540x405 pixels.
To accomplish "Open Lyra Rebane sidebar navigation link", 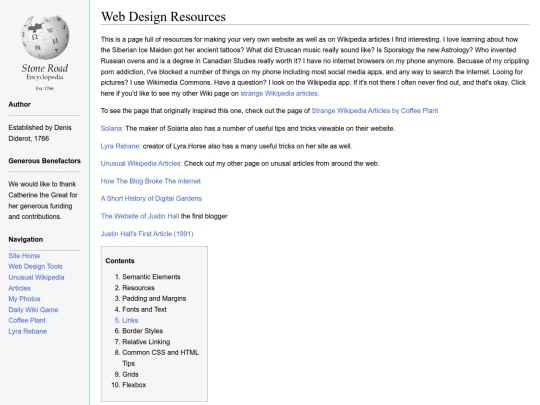I will (x=28, y=331).
